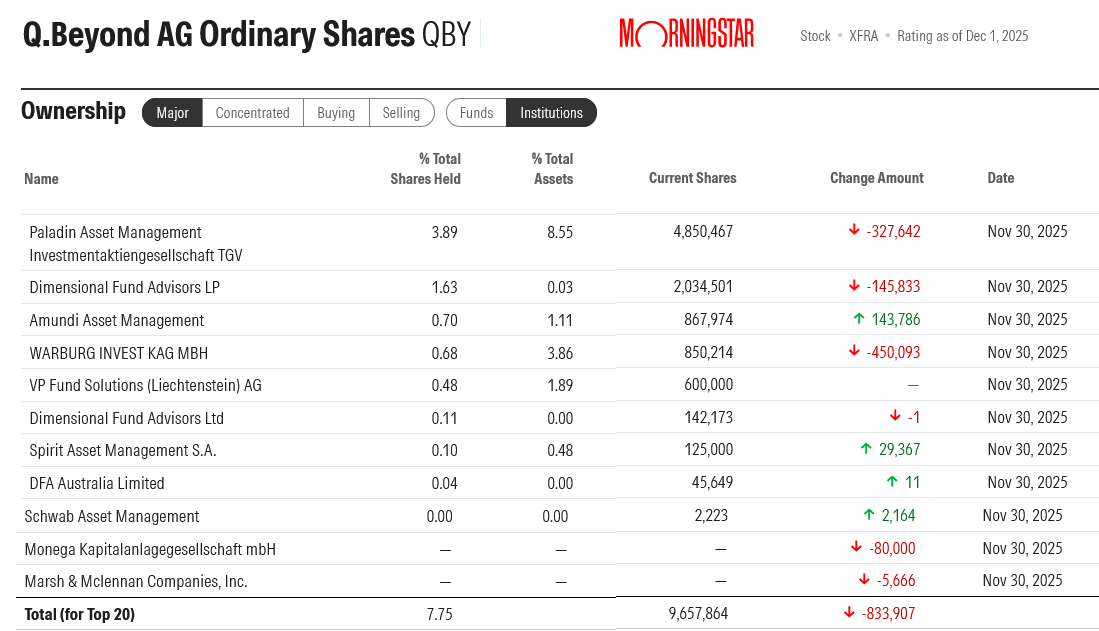Show the Selling ownership tab
The width and height of the screenshot is (1099, 631).
(x=401, y=113)
